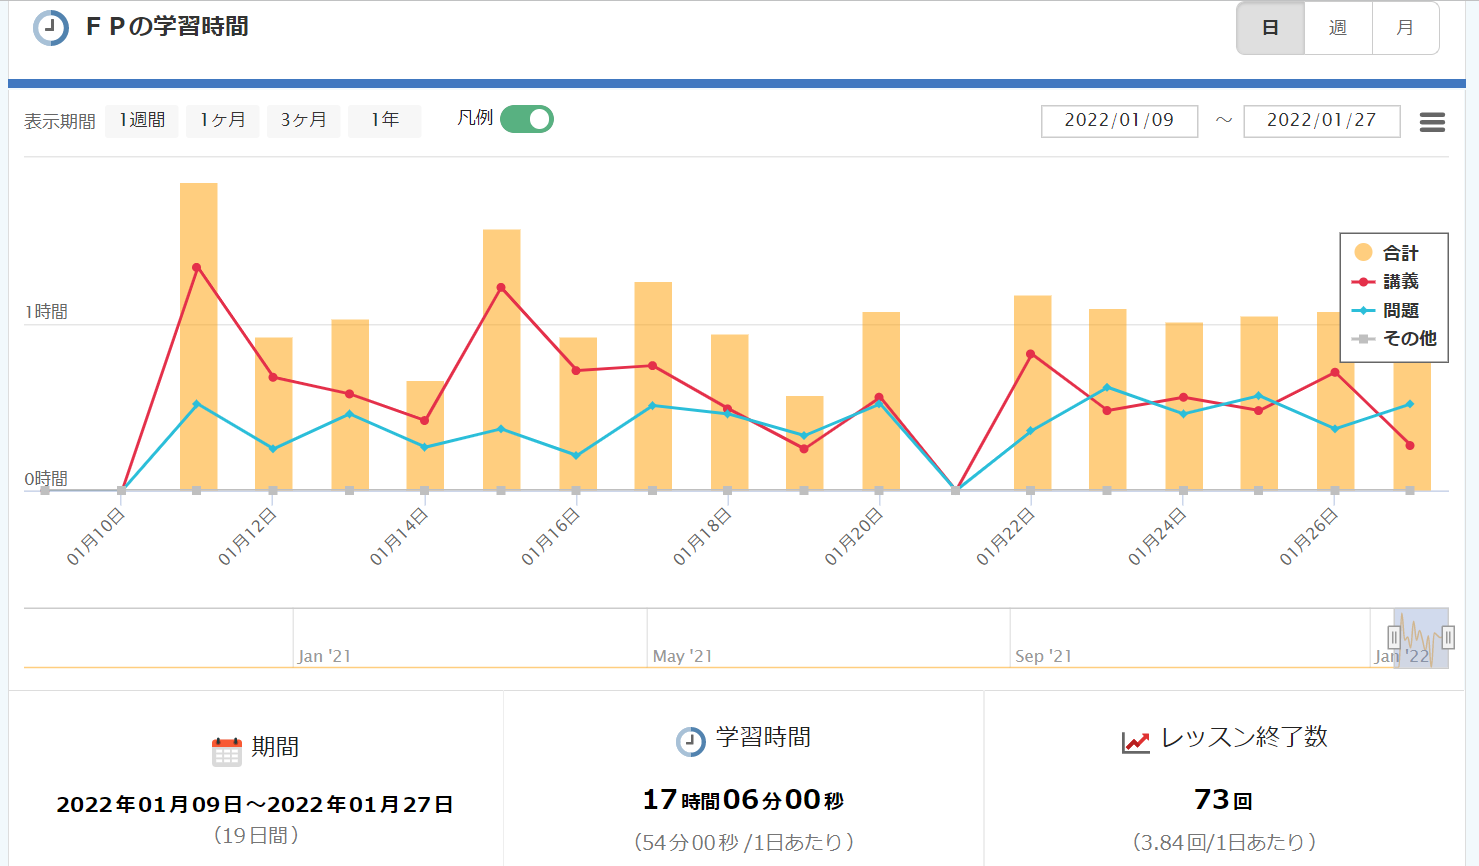The image size is (1479, 866).
Task: Set display period to 1年
Action: coord(385,120)
